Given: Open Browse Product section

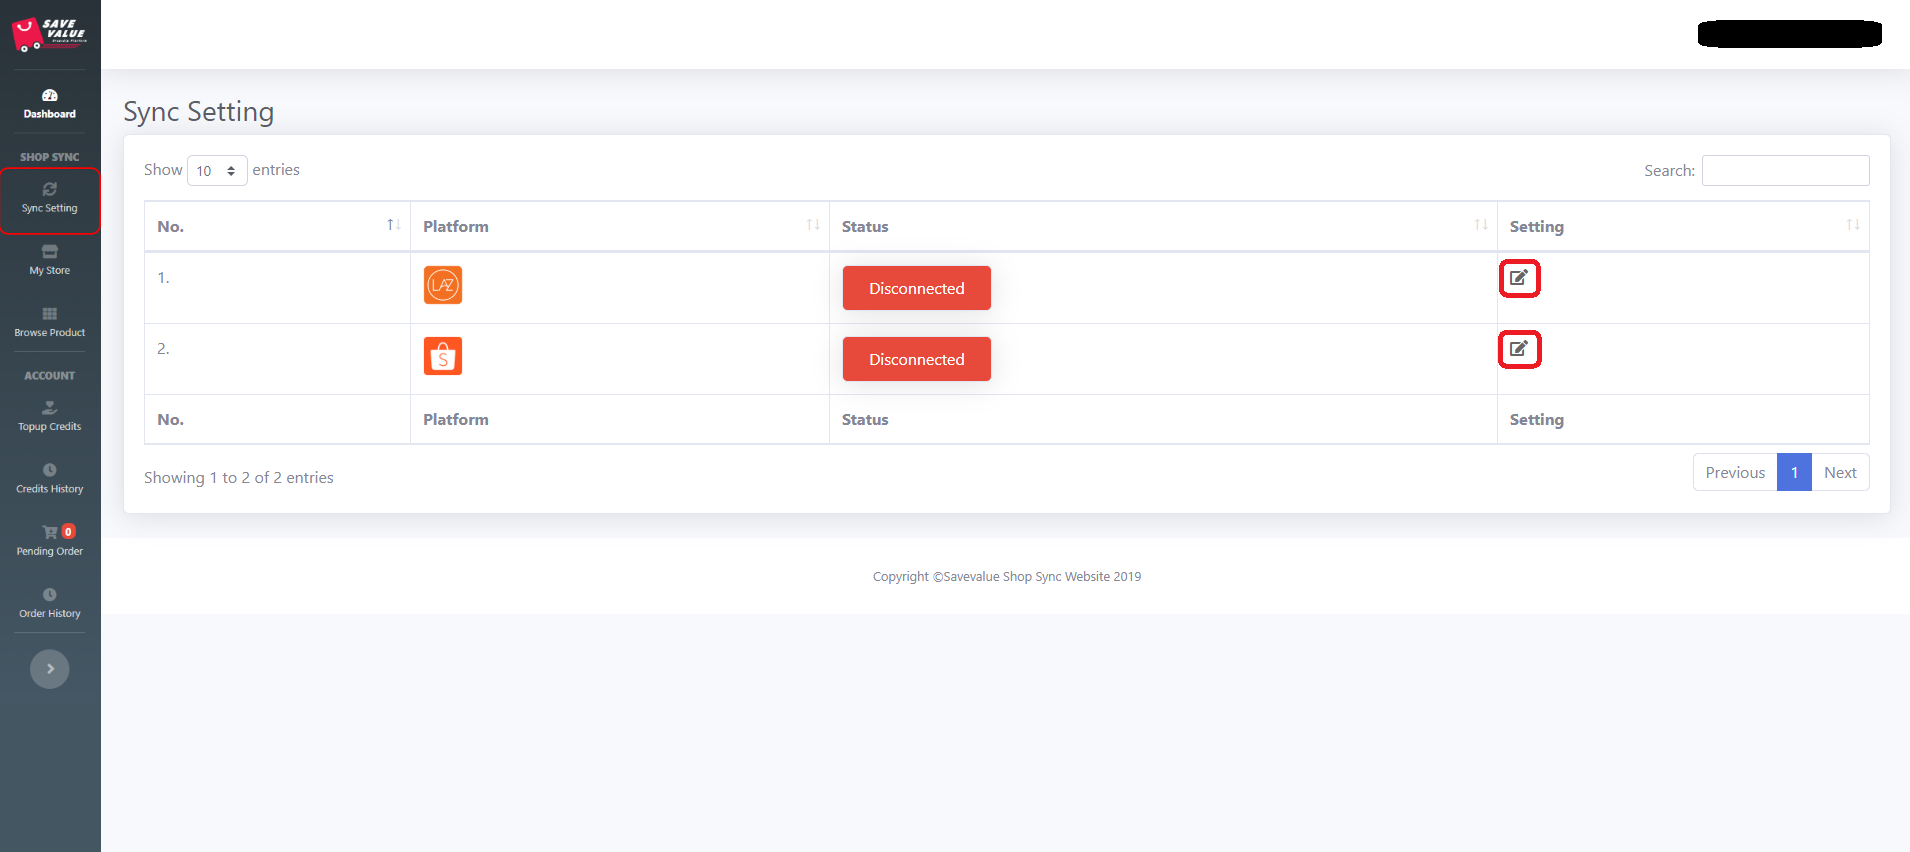Looking at the screenshot, I should [49, 322].
